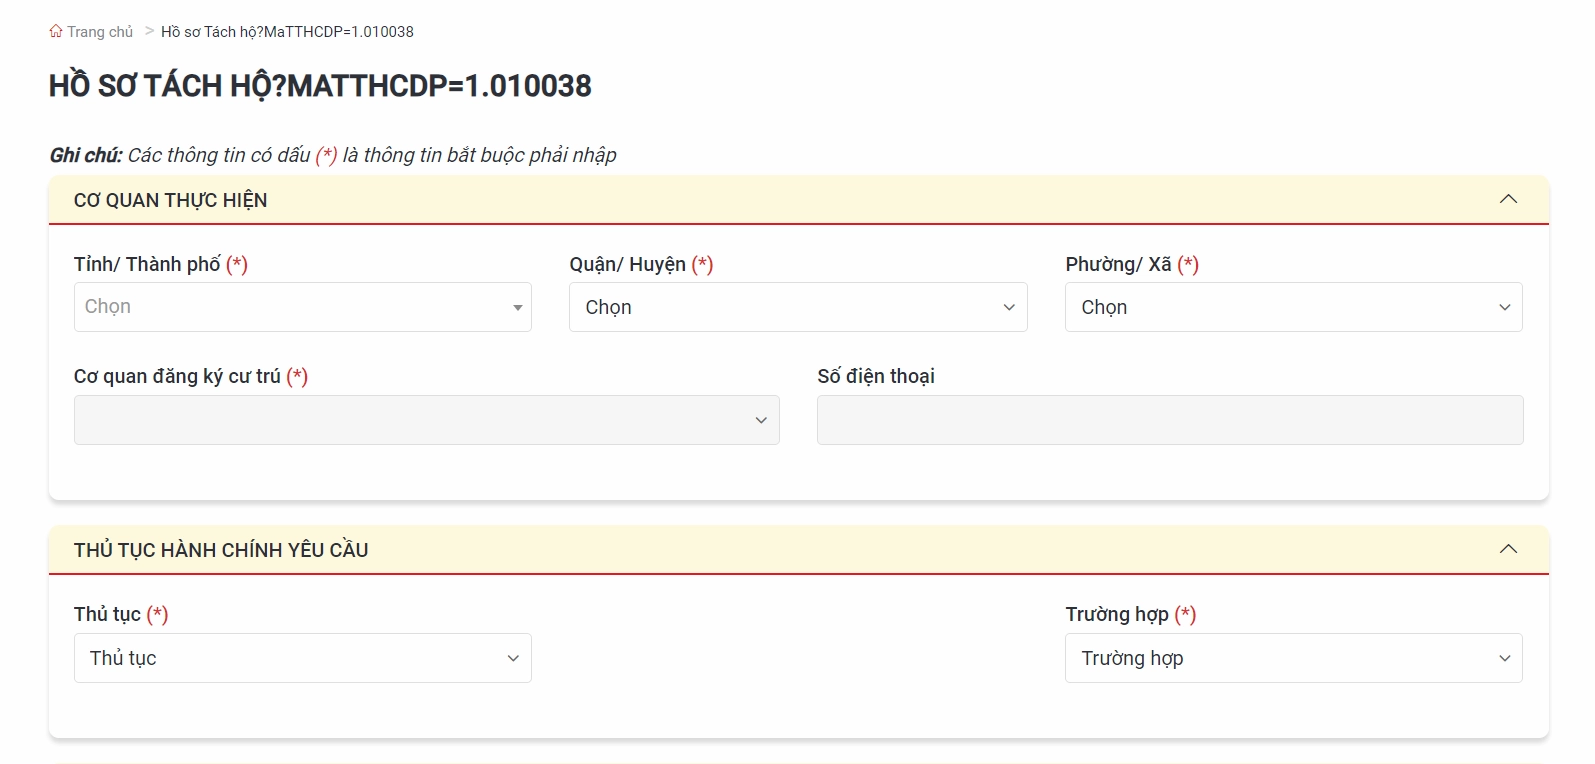1595x764 pixels.
Task: Collapse the CƠ QUAN THỰC HIỆN section chevron
Action: click(1508, 199)
